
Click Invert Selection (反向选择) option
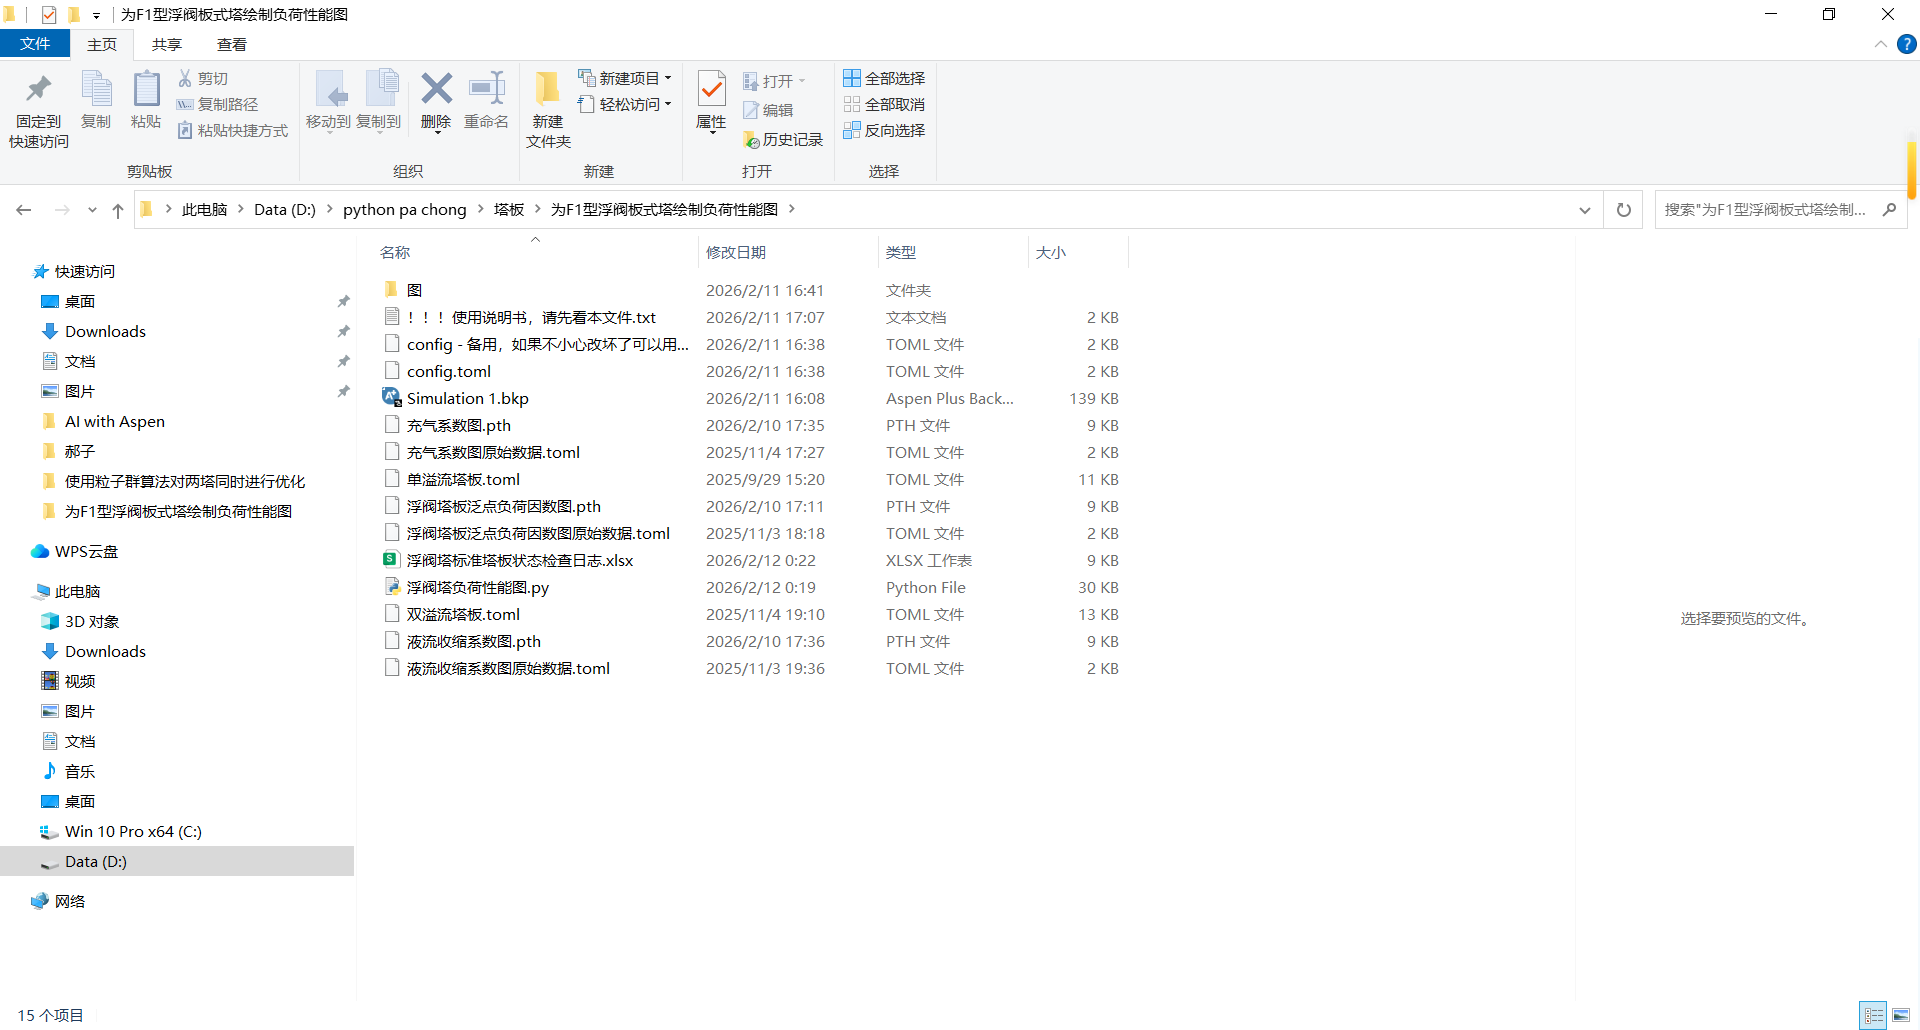pos(884,130)
